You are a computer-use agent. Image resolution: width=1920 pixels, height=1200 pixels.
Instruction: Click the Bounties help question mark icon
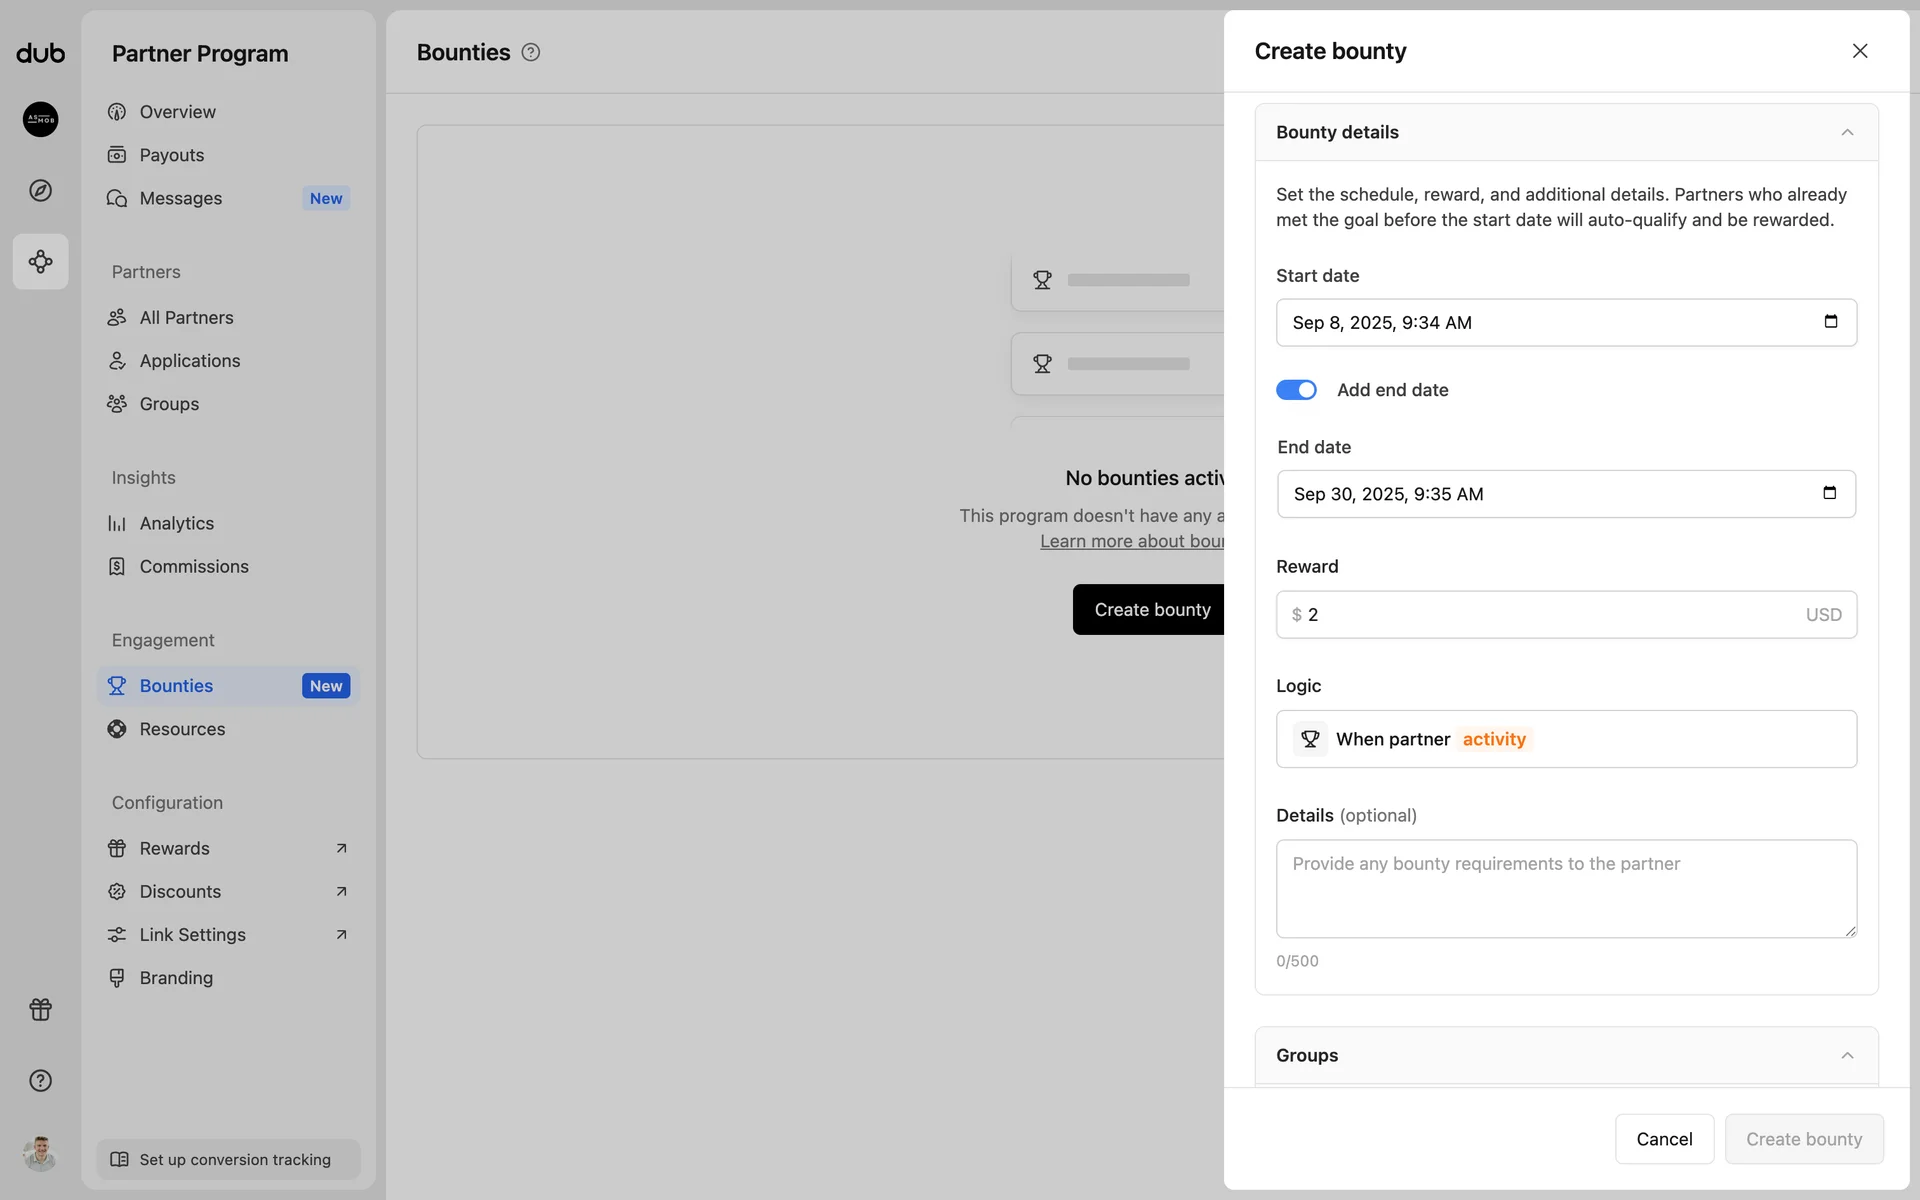coord(531,53)
